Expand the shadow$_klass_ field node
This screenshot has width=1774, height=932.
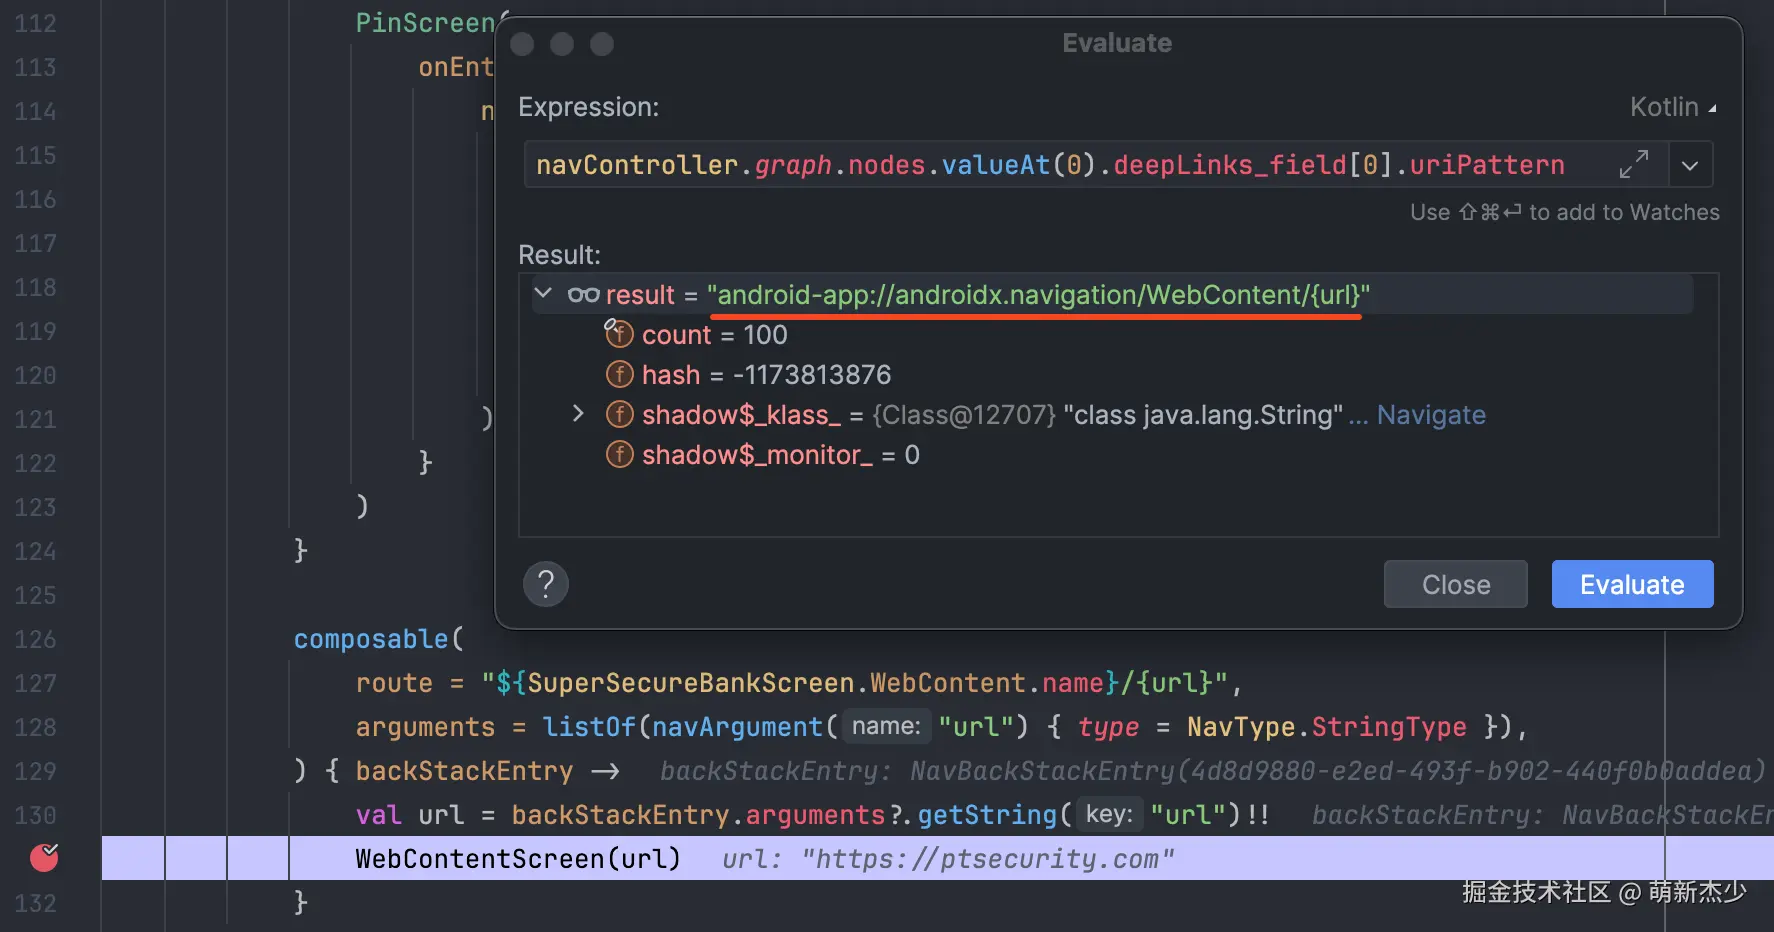(x=578, y=414)
